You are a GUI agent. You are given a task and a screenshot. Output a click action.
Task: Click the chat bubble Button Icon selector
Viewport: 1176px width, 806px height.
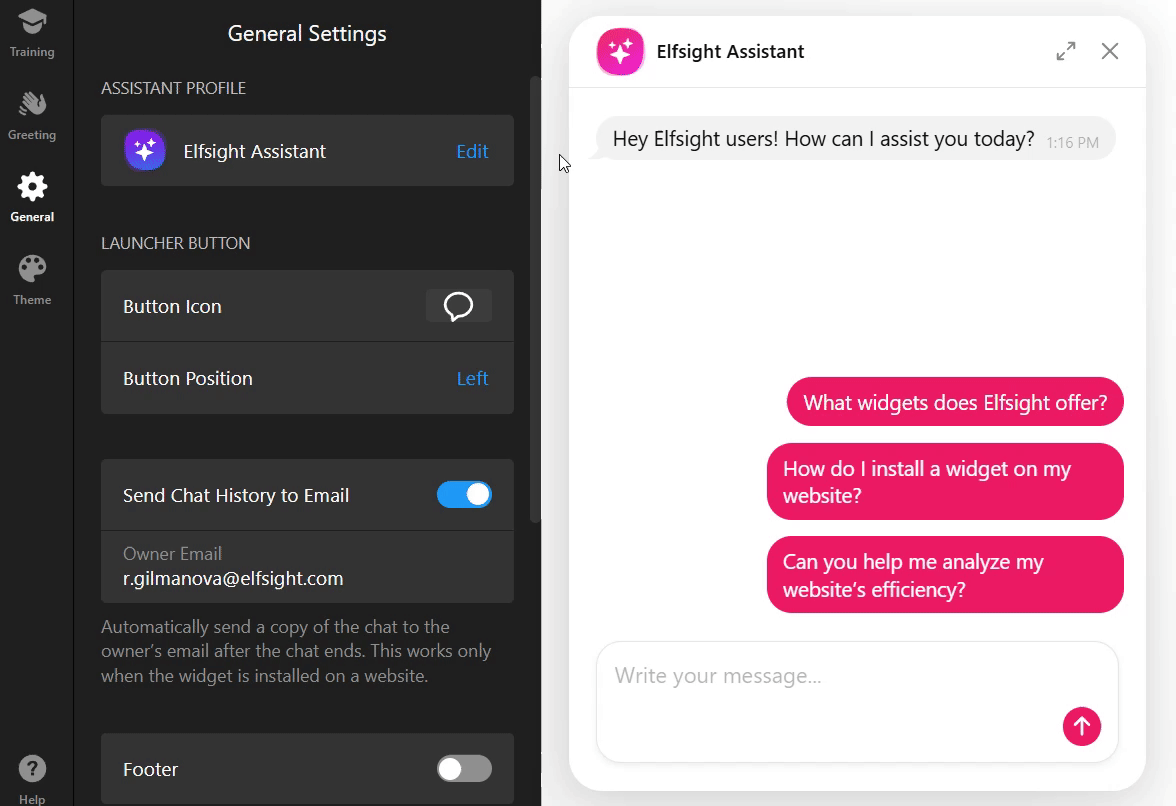(458, 306)
